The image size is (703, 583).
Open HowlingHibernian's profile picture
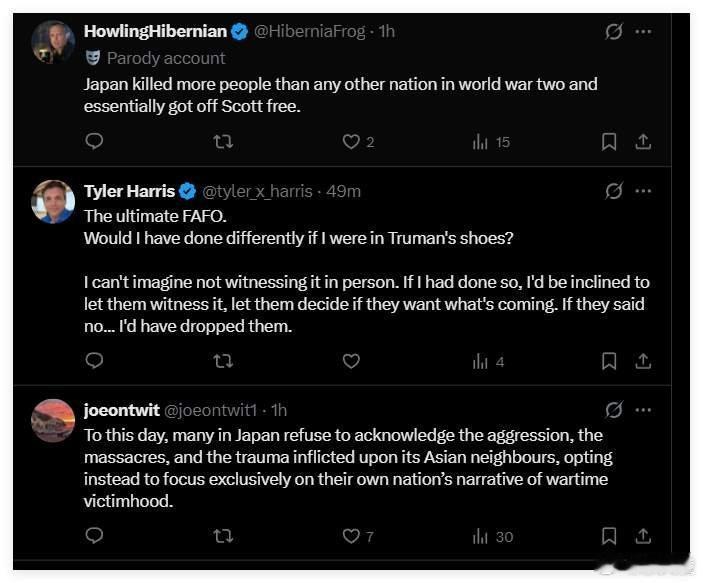pyautogui.click(x=53, y=42)
